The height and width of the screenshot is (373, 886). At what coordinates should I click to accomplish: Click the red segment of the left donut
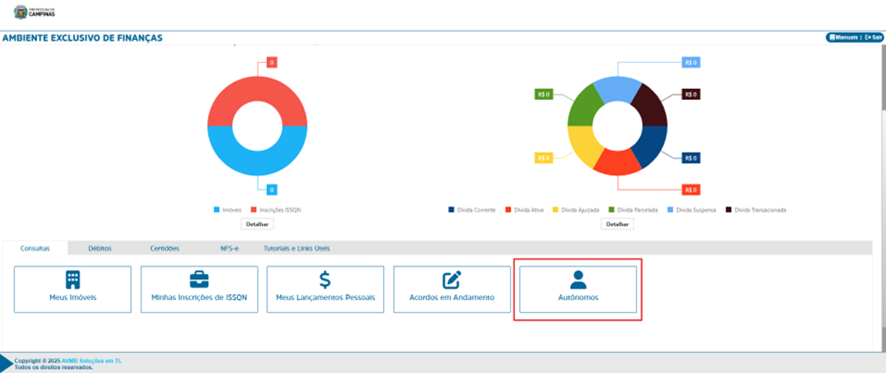(x=257, y=88)
